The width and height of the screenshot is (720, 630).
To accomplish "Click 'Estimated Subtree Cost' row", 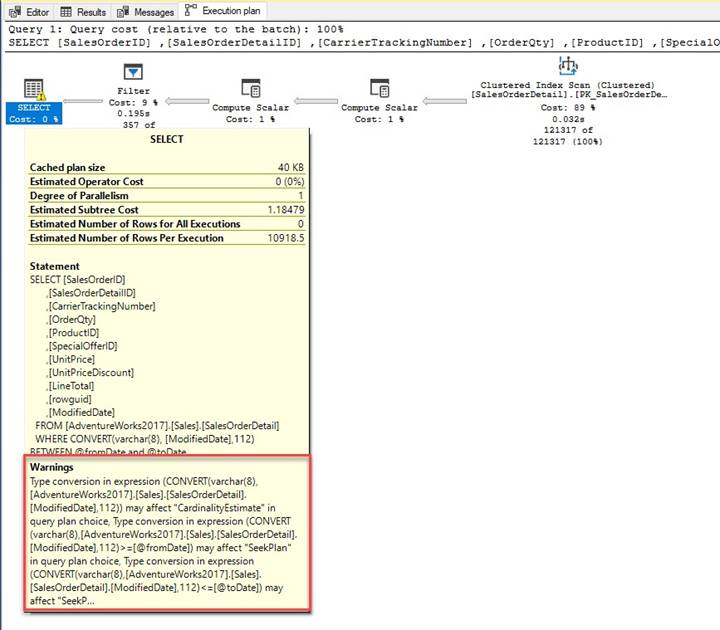I will point(167,210).
